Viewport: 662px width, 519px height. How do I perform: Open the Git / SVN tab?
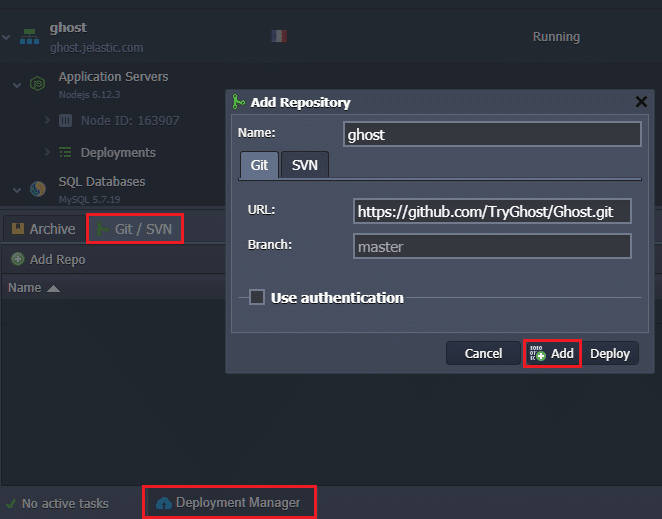point(135,229)
